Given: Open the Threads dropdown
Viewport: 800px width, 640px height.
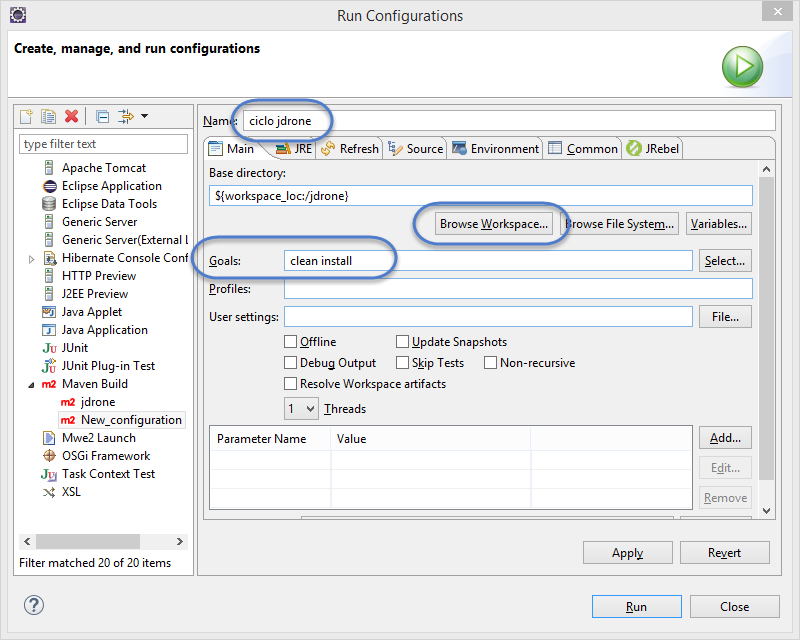Looking at the screenshot, I should [x=302, y=409].
